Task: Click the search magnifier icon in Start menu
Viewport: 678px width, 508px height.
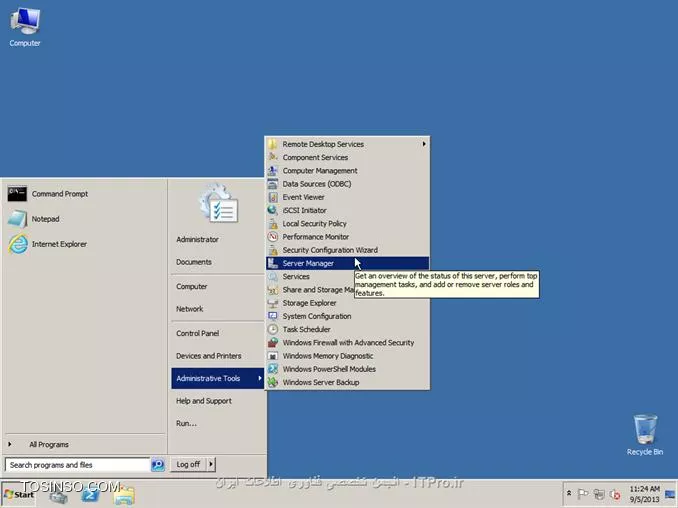Action: [158, 465]
